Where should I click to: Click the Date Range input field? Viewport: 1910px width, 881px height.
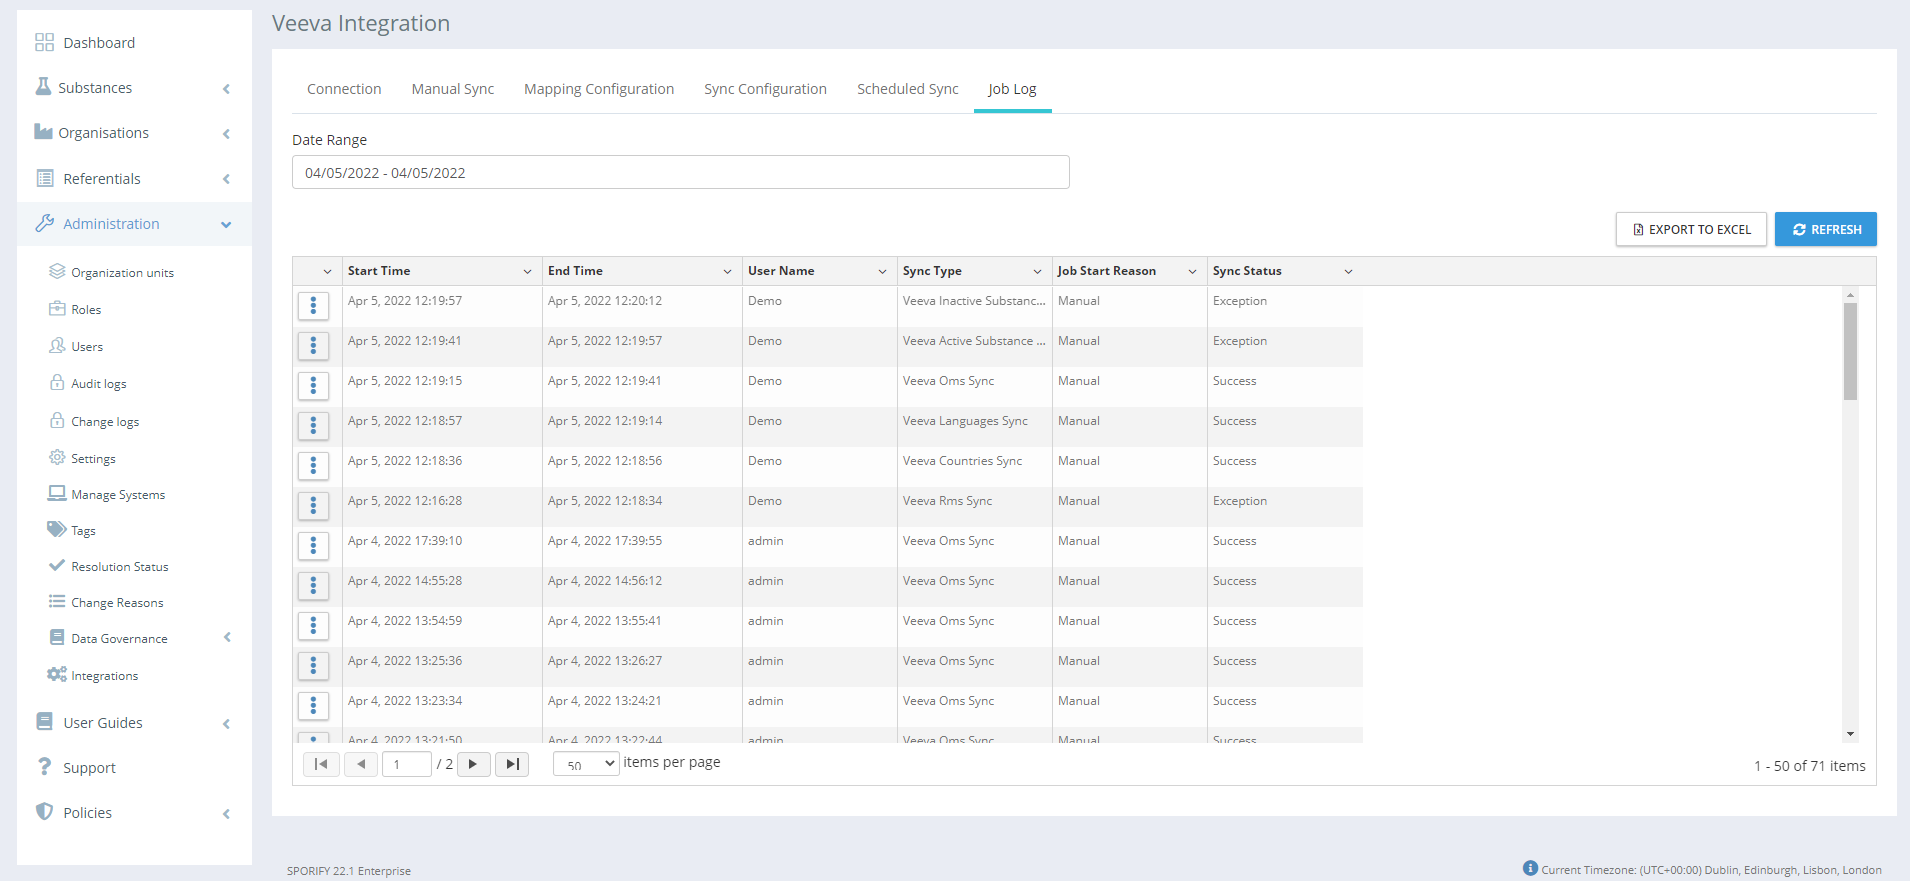coord(680,172)
